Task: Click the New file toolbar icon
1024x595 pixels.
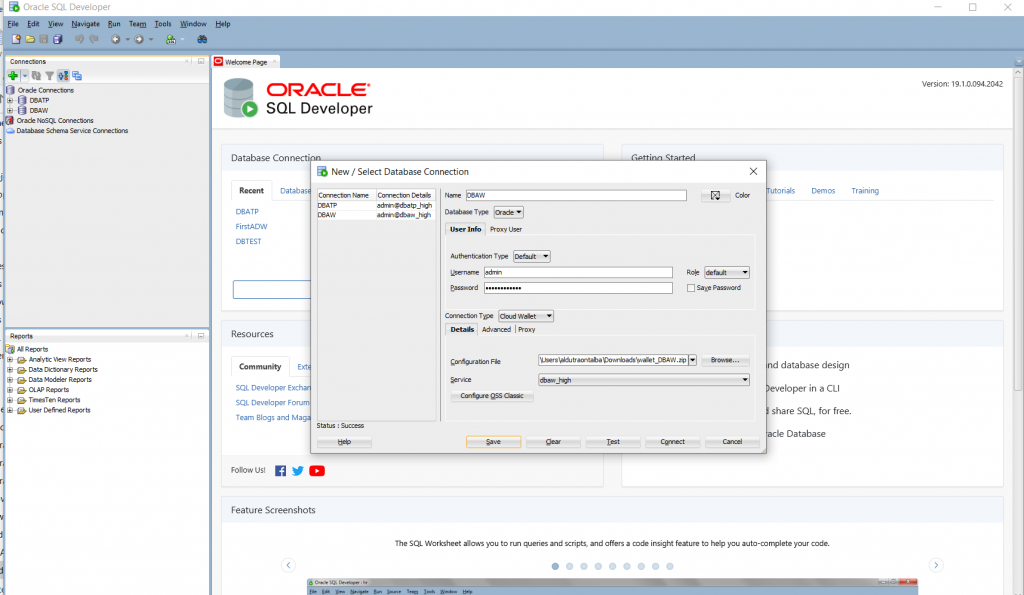Action: point(16,39)
